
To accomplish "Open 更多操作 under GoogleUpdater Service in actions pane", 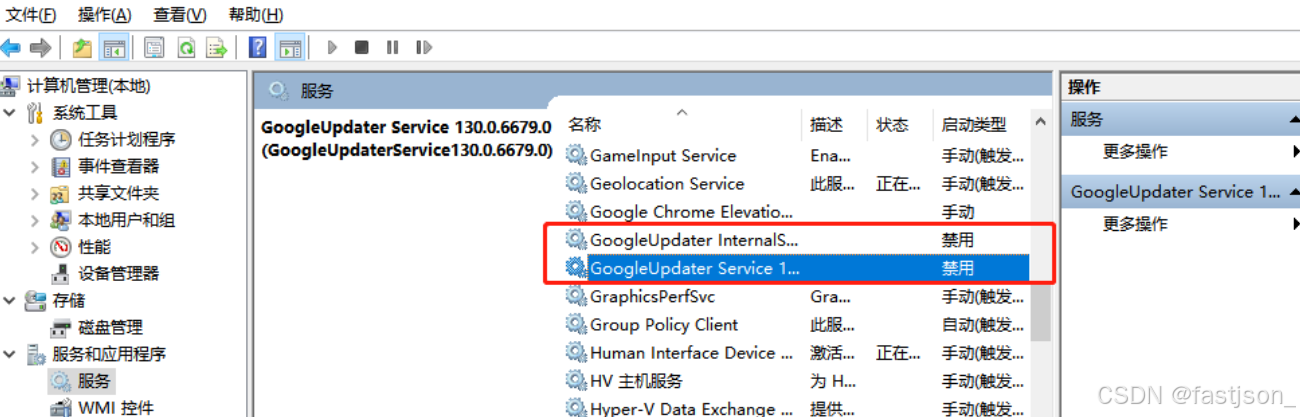I will tap(1135, 224).
